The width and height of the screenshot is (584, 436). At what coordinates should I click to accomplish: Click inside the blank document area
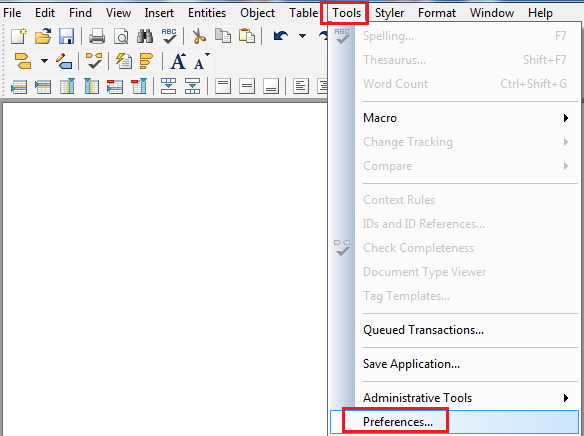point(164,268)
